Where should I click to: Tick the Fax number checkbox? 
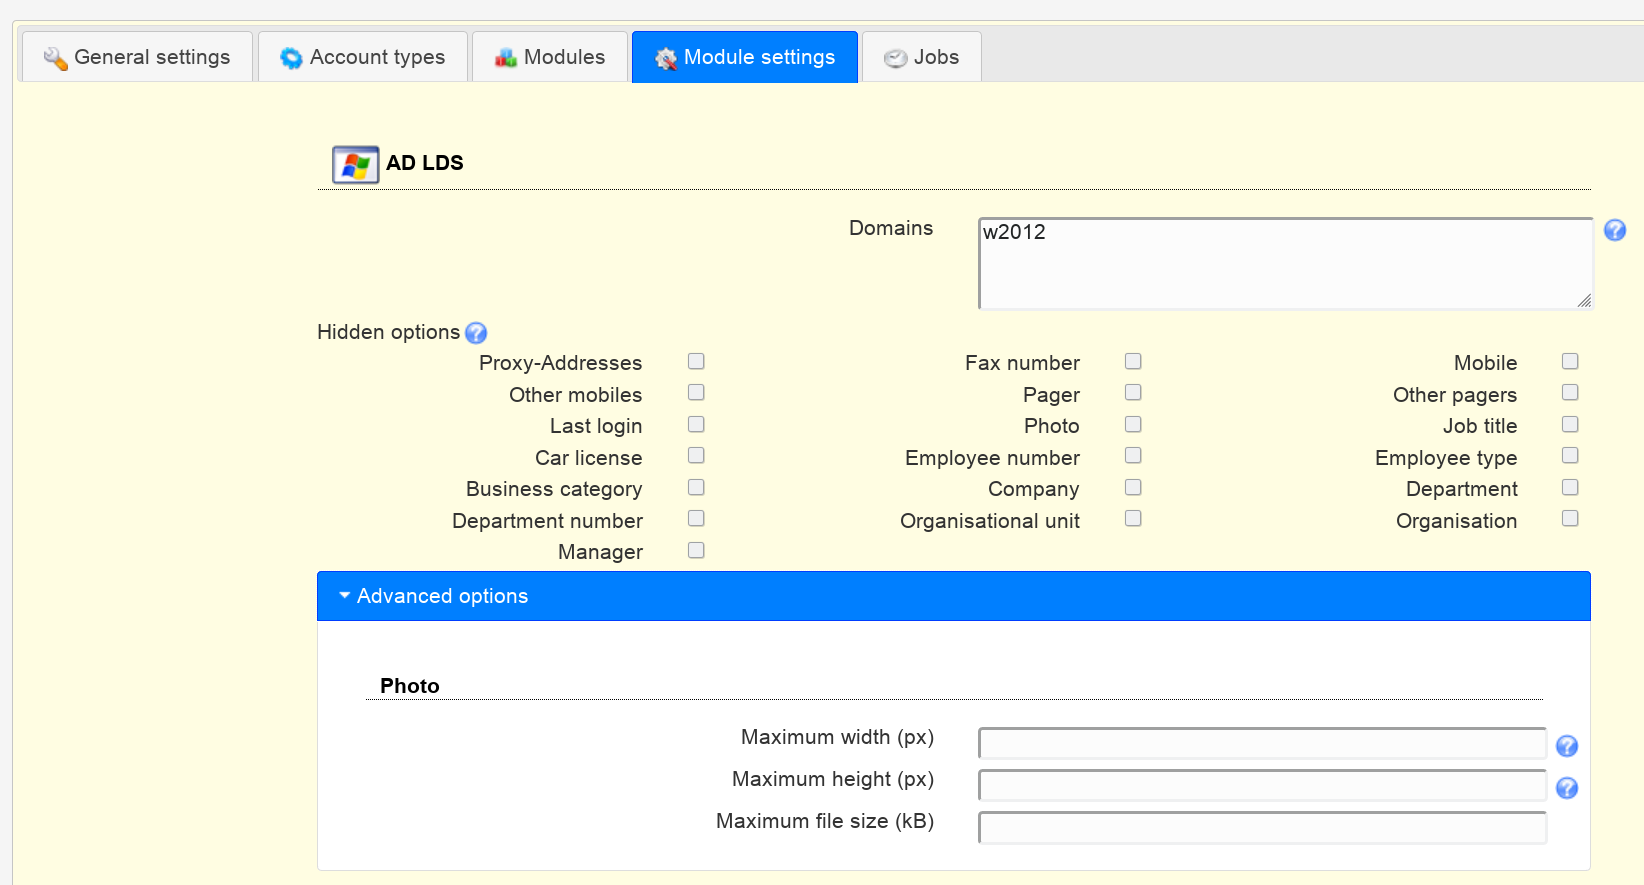pyautogui.click(x=1133, y=361)
